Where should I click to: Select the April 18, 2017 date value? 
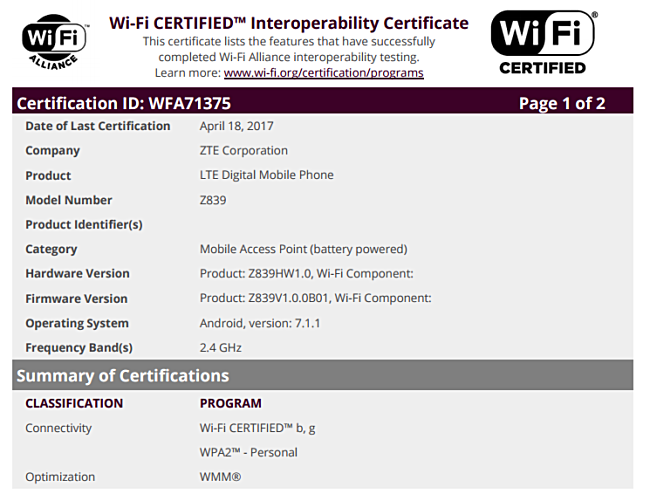tap(237, 126)
